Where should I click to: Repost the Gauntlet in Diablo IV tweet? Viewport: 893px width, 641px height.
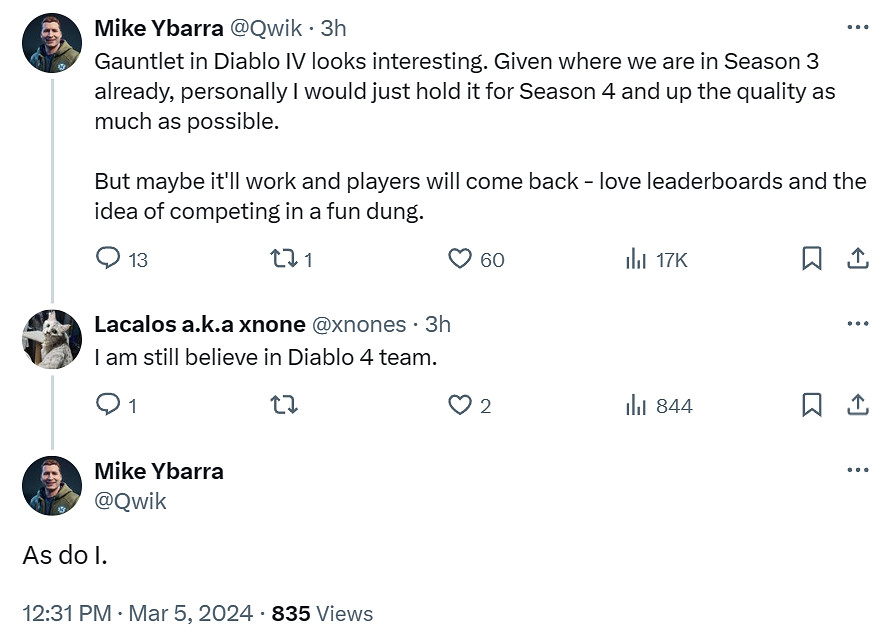point(283,259)
